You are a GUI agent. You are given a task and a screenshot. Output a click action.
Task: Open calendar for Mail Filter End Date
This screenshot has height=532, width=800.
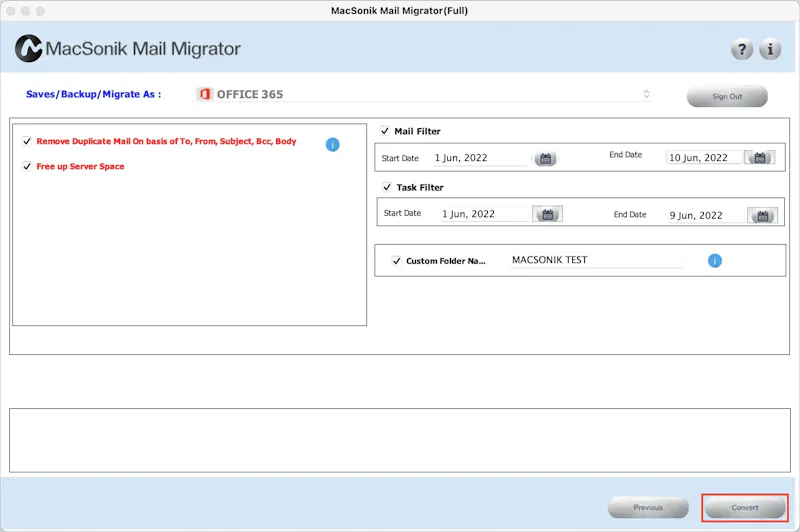point(760,158)
